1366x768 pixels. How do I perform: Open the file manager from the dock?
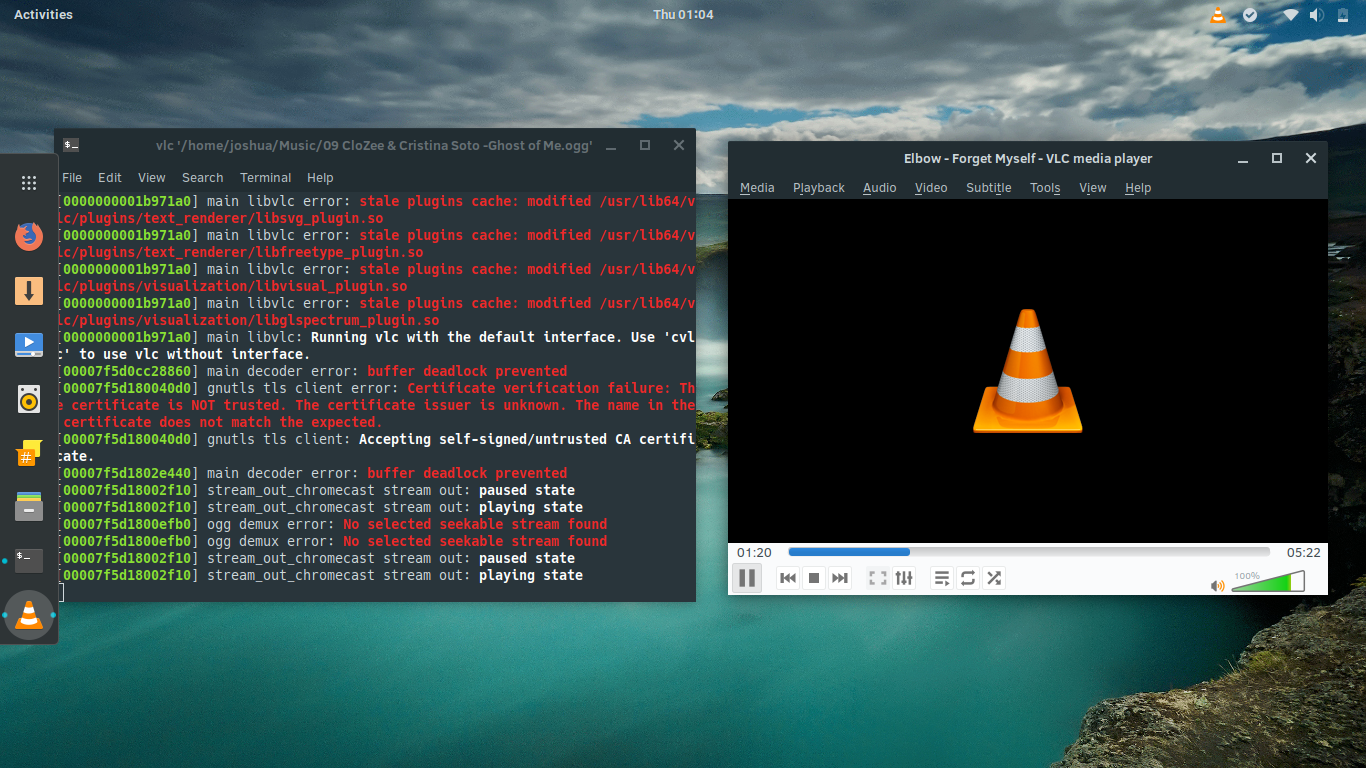[x=29, y=507]
